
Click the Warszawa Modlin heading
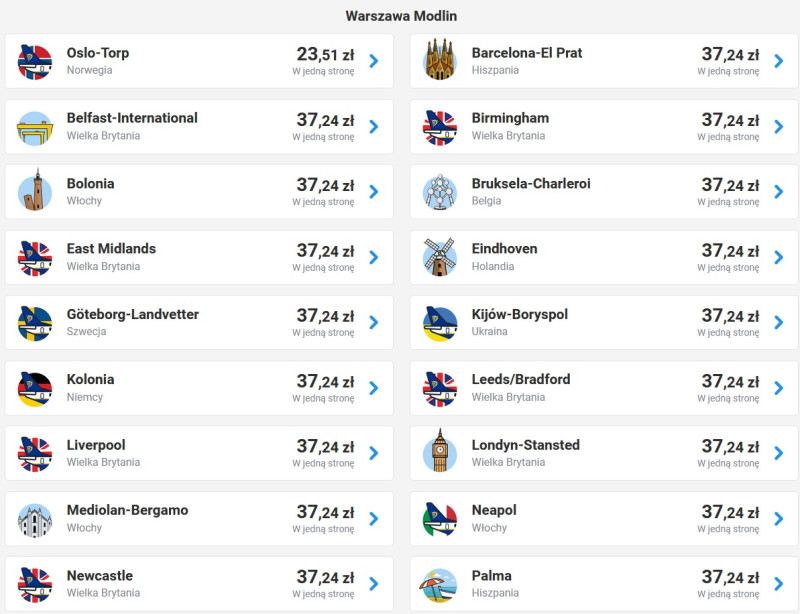[x=401, y=16]
